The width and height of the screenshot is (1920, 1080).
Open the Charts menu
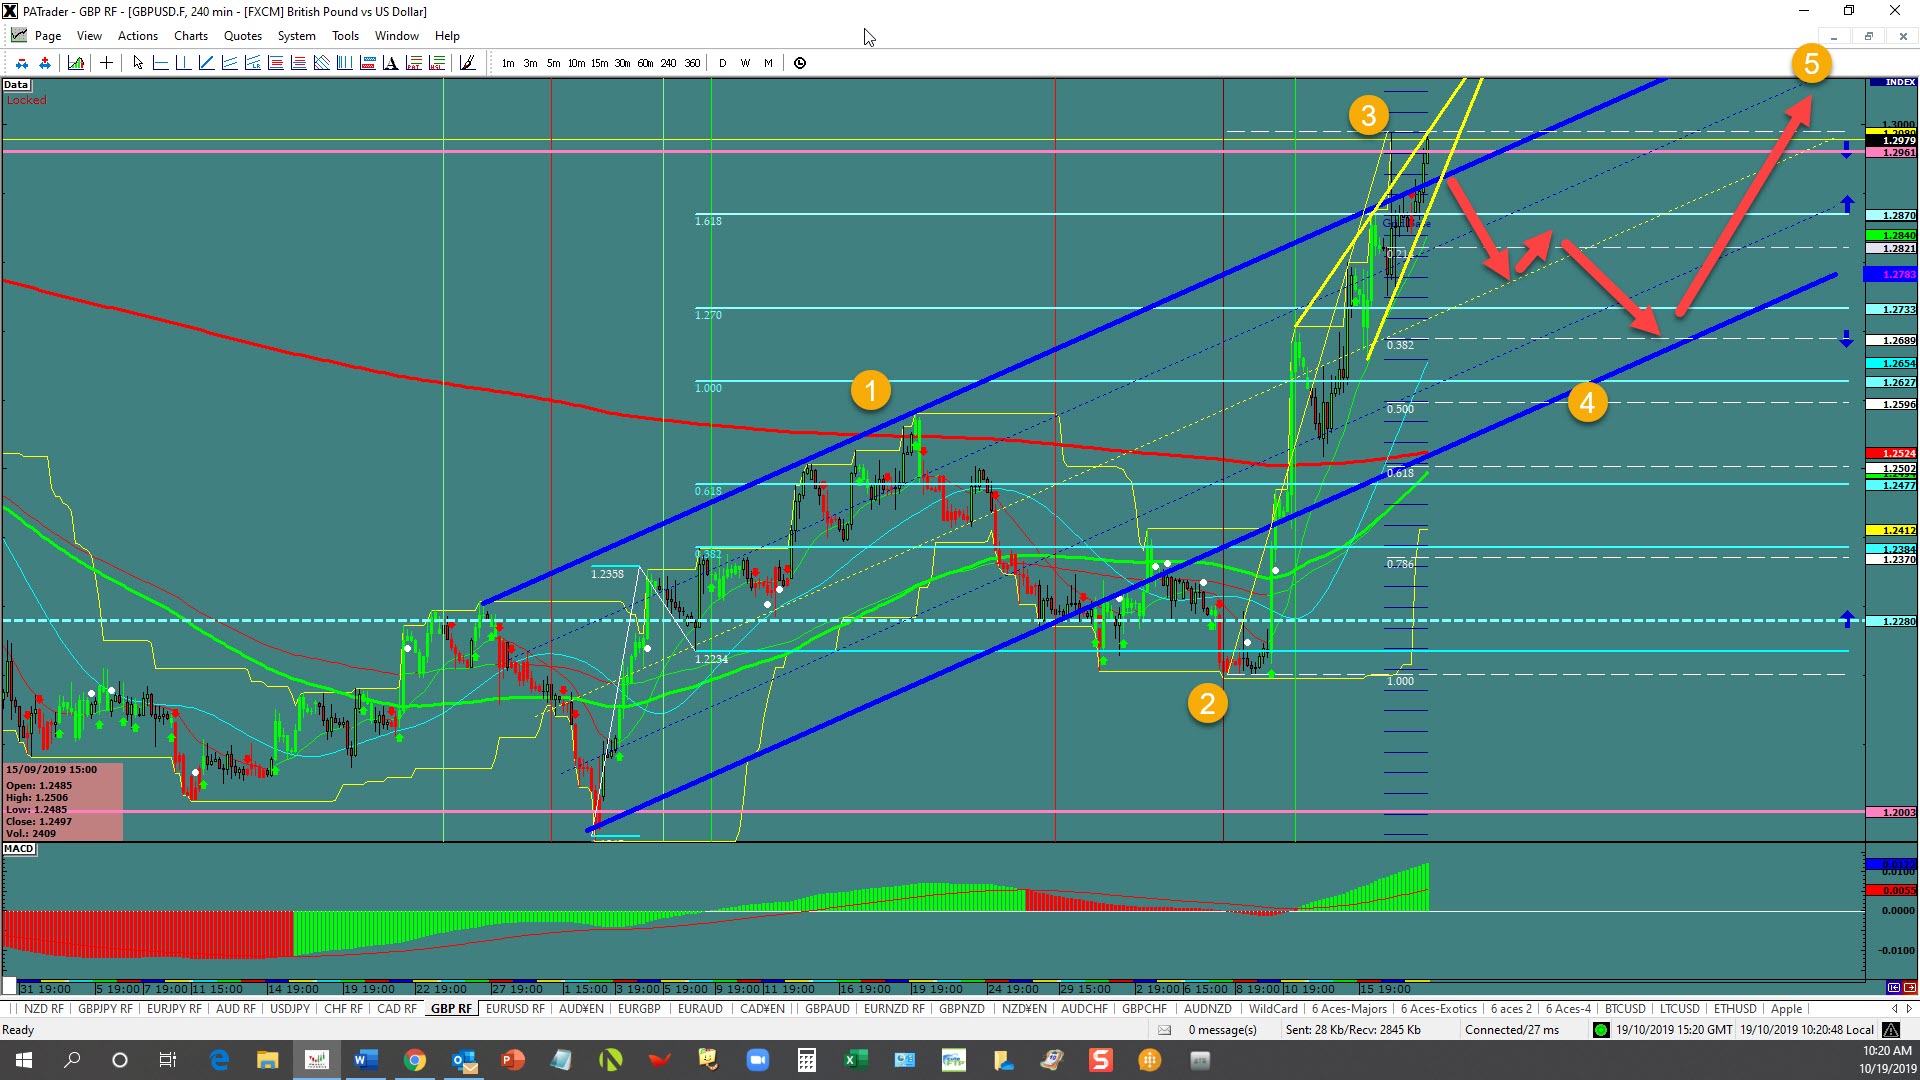(x=191, y=36)
